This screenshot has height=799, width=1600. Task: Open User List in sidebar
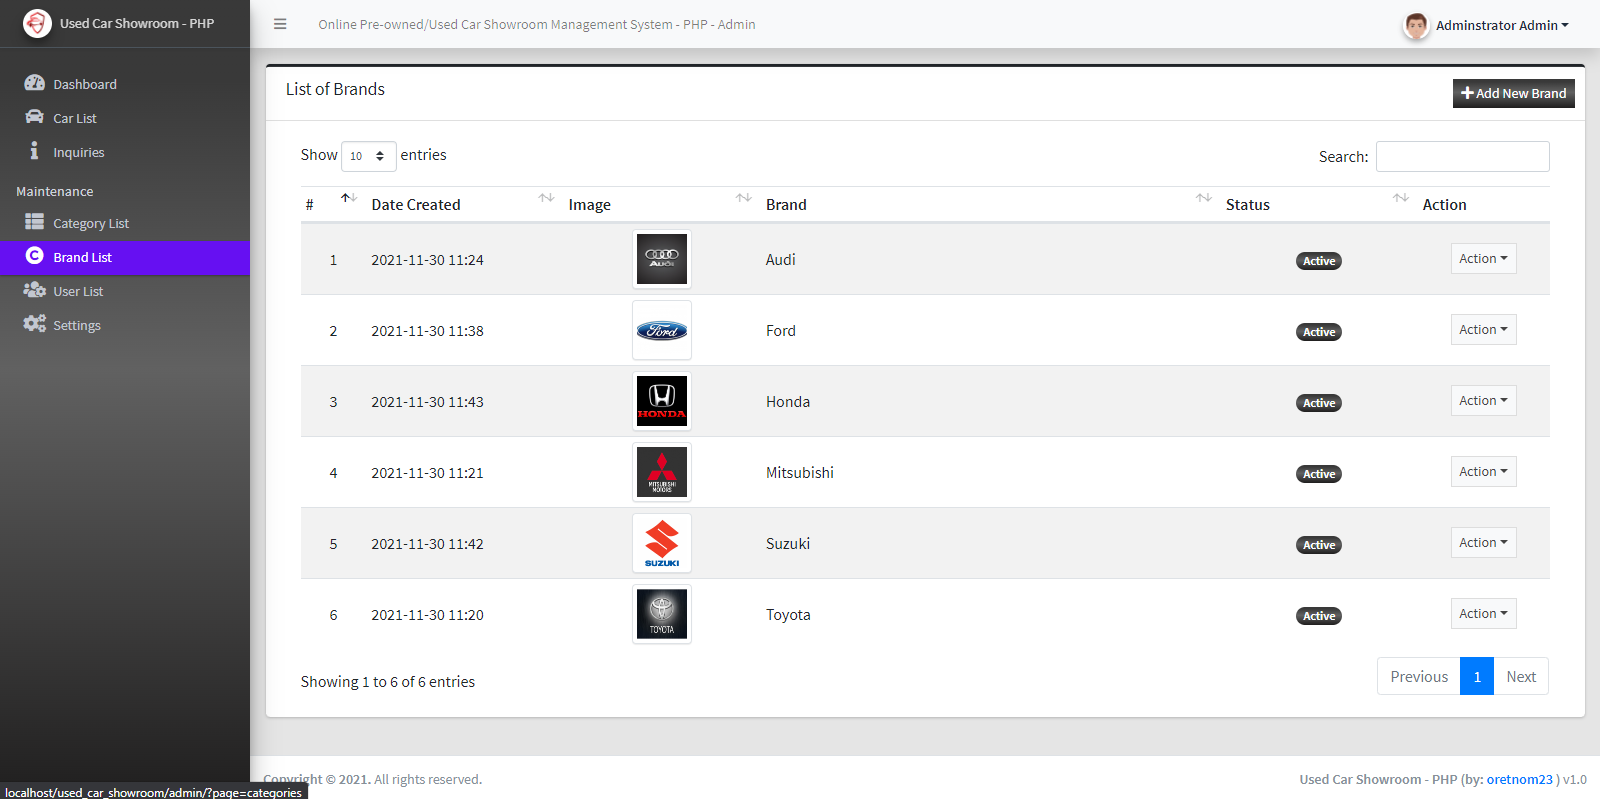125,291
